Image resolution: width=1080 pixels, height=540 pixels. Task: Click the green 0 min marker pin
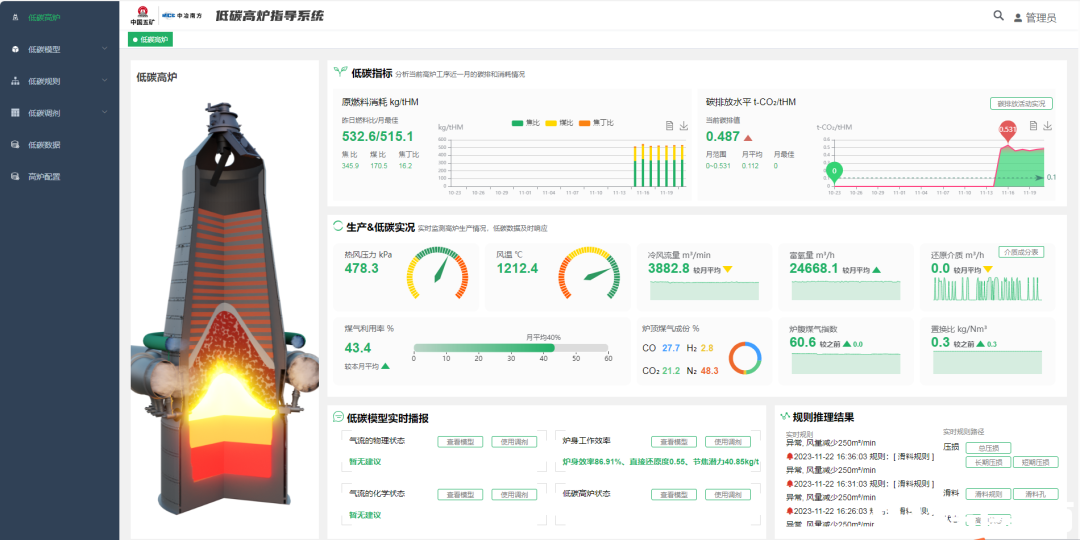[x=834, y=173]
